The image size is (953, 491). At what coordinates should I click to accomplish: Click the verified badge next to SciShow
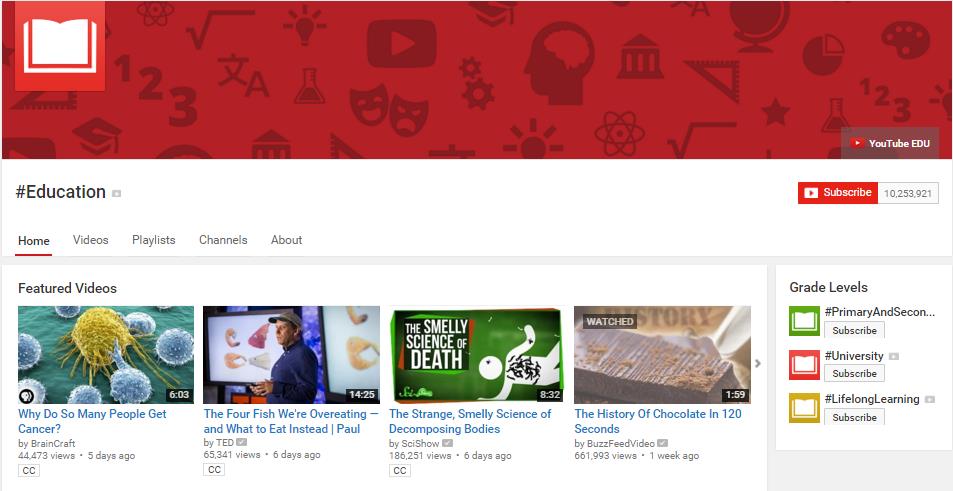coord(448,443)
